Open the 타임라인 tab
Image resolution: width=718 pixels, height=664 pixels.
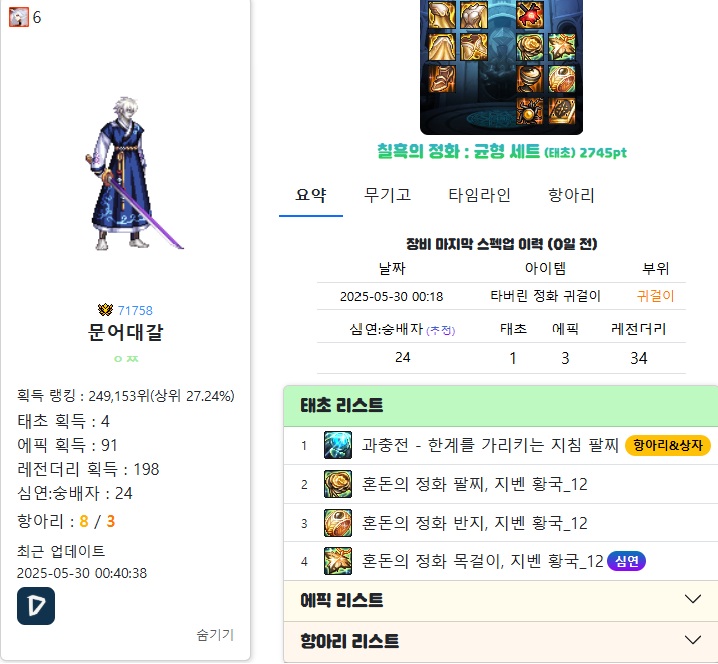coord(479,196)
